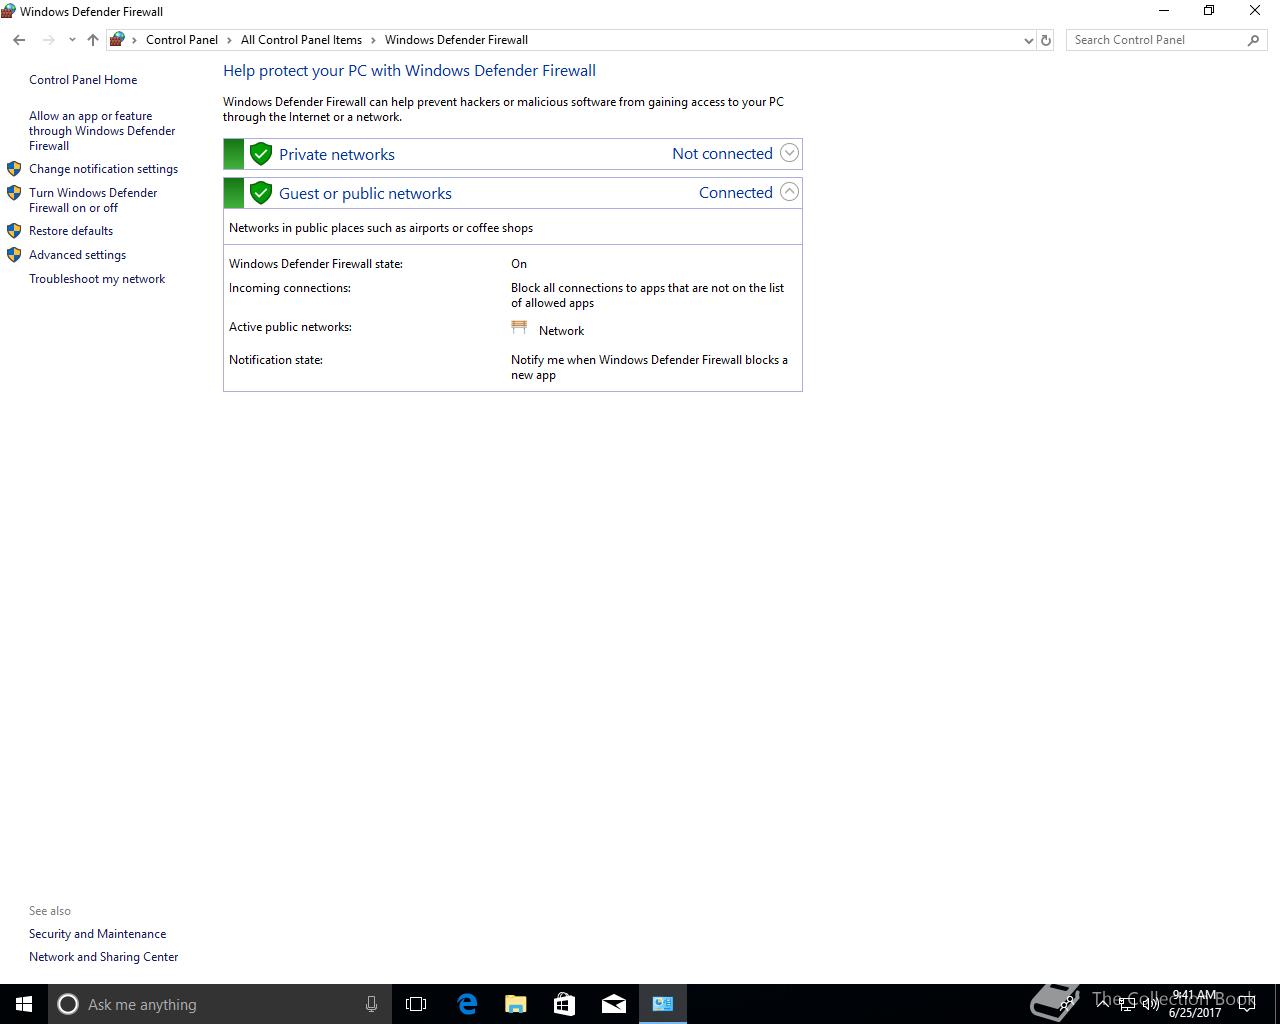This screenshot has width=1280, height=1024.
Task: Refresh the Windows Defender Firewall page
Action: (1046, 40)
